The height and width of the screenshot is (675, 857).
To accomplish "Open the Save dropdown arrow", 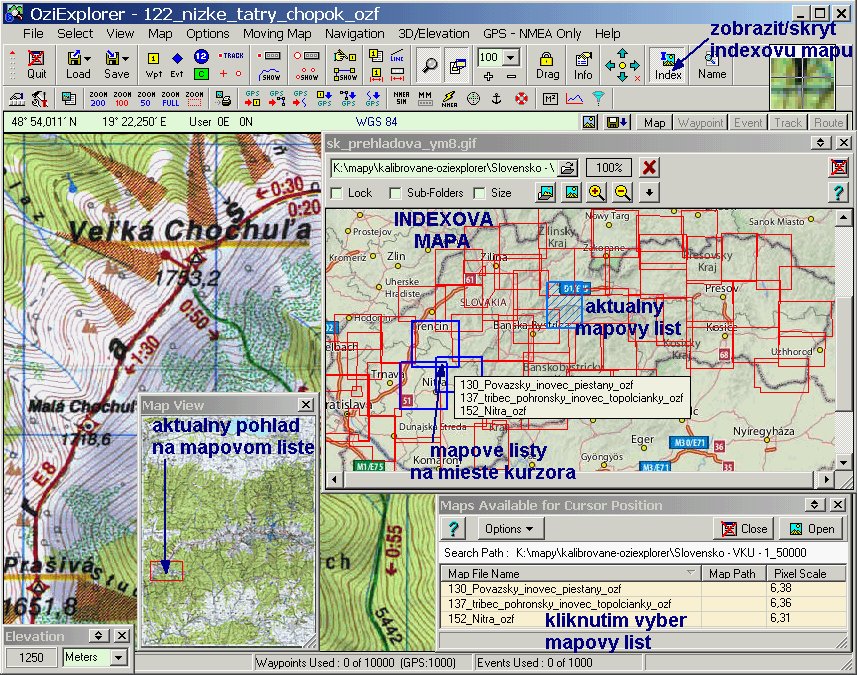I will click(126, 58).
